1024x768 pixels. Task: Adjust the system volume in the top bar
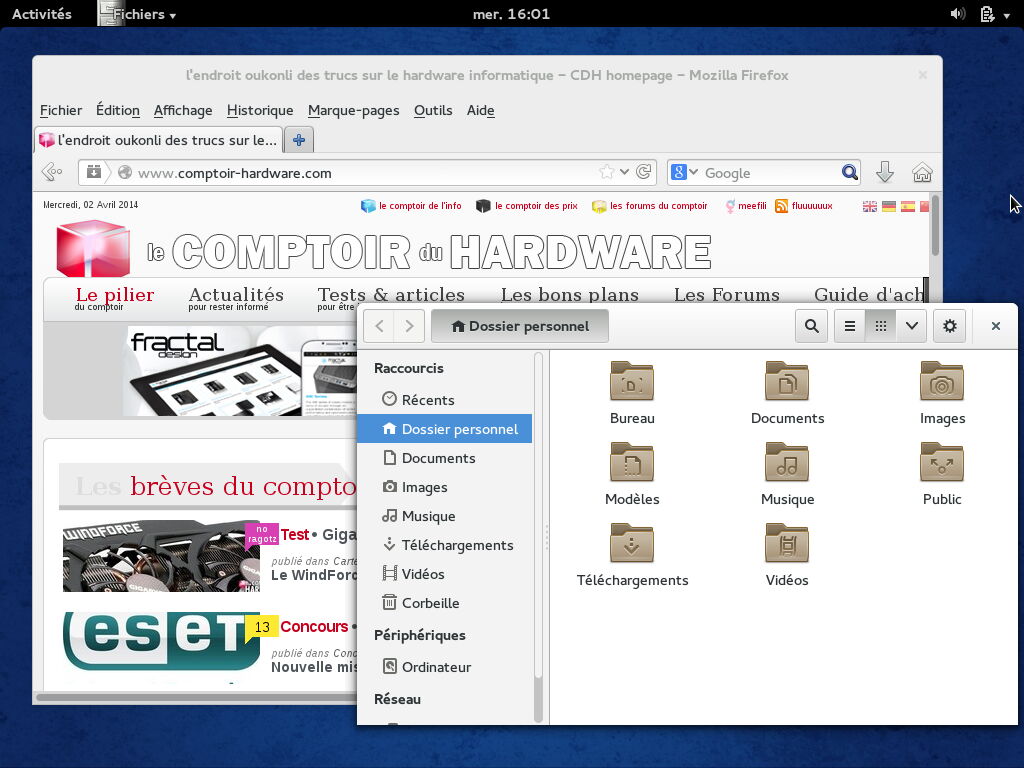957,14
